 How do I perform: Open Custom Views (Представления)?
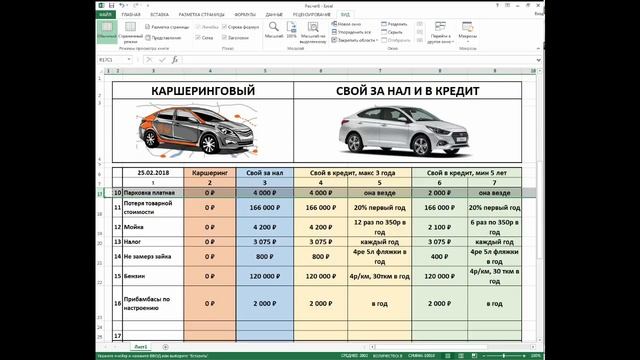click(x=163, y=38)
